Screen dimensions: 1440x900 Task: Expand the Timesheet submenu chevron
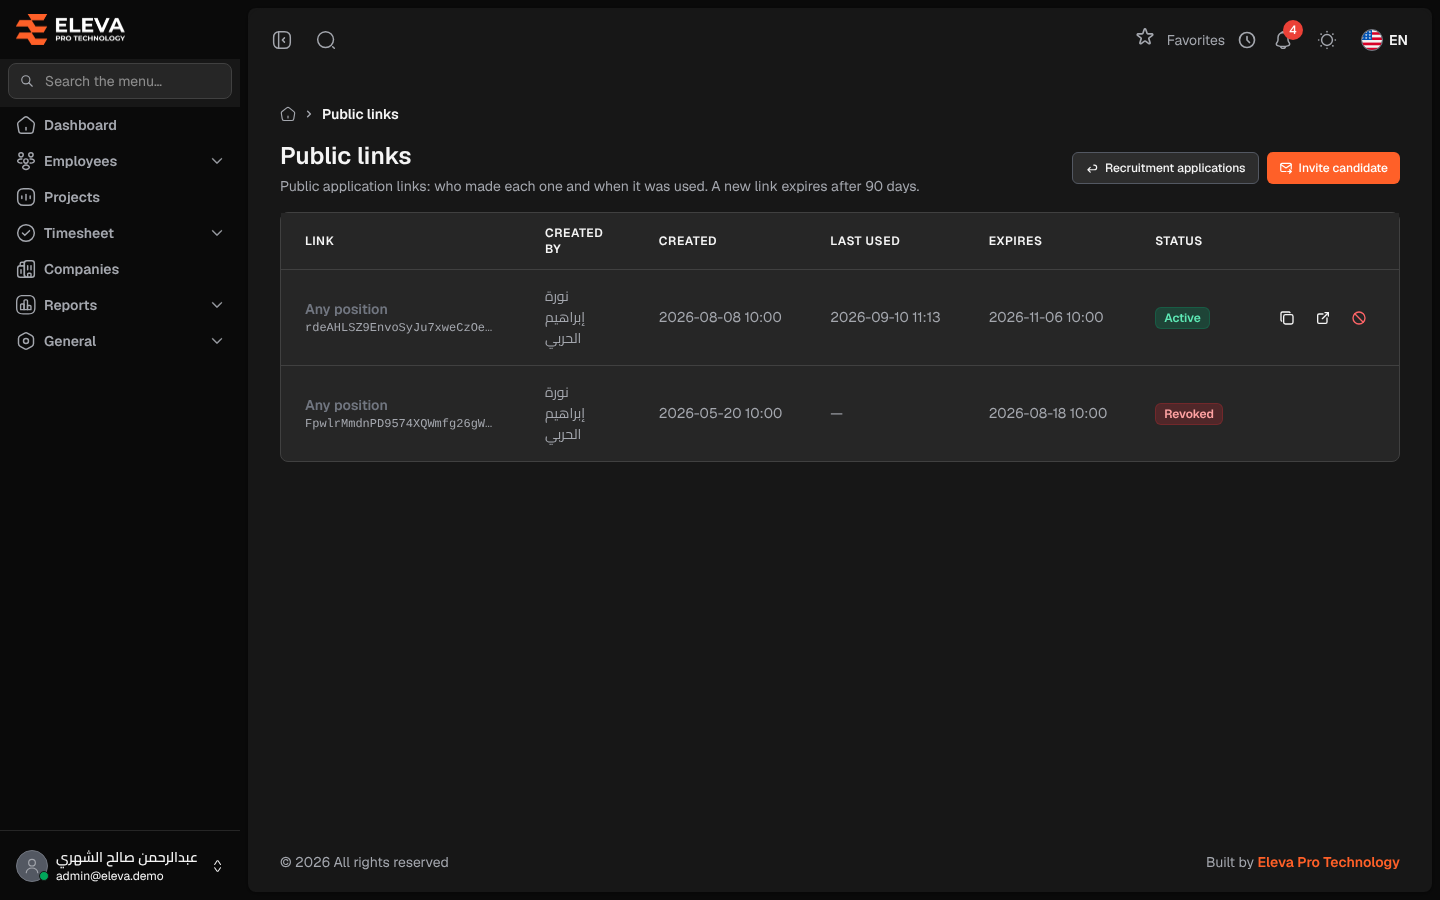(217, 233)
